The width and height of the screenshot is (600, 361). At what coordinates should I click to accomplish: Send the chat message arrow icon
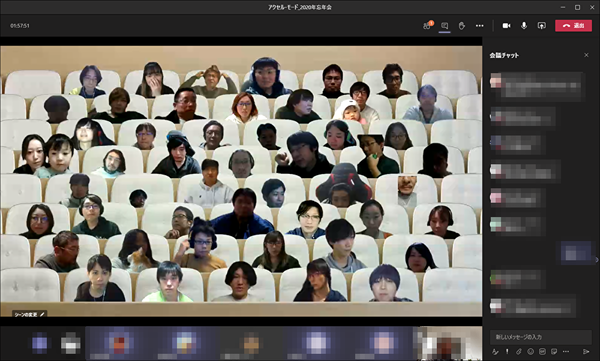tap(585, 351)
